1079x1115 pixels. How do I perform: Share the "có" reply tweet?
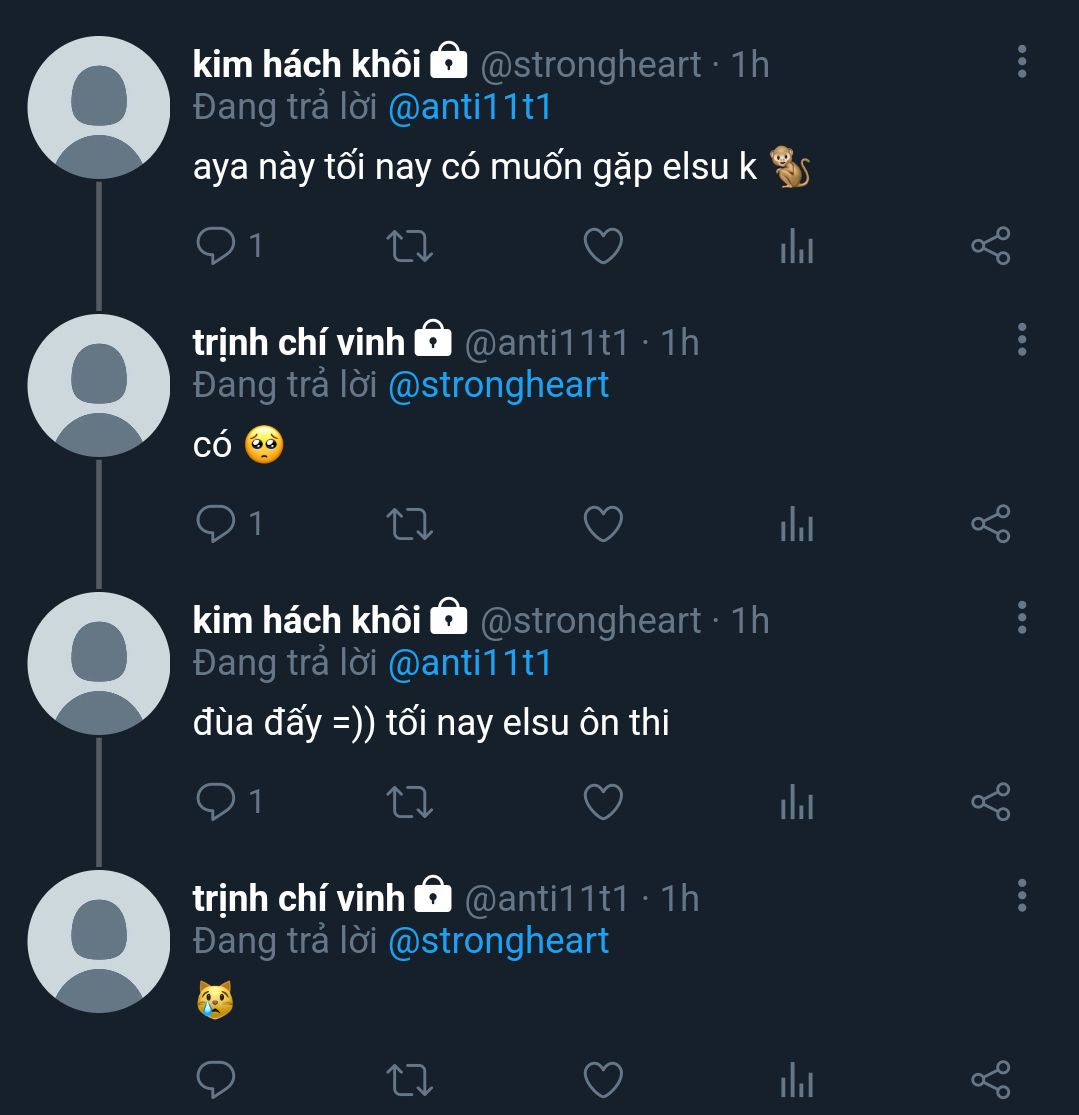(991, 524)
